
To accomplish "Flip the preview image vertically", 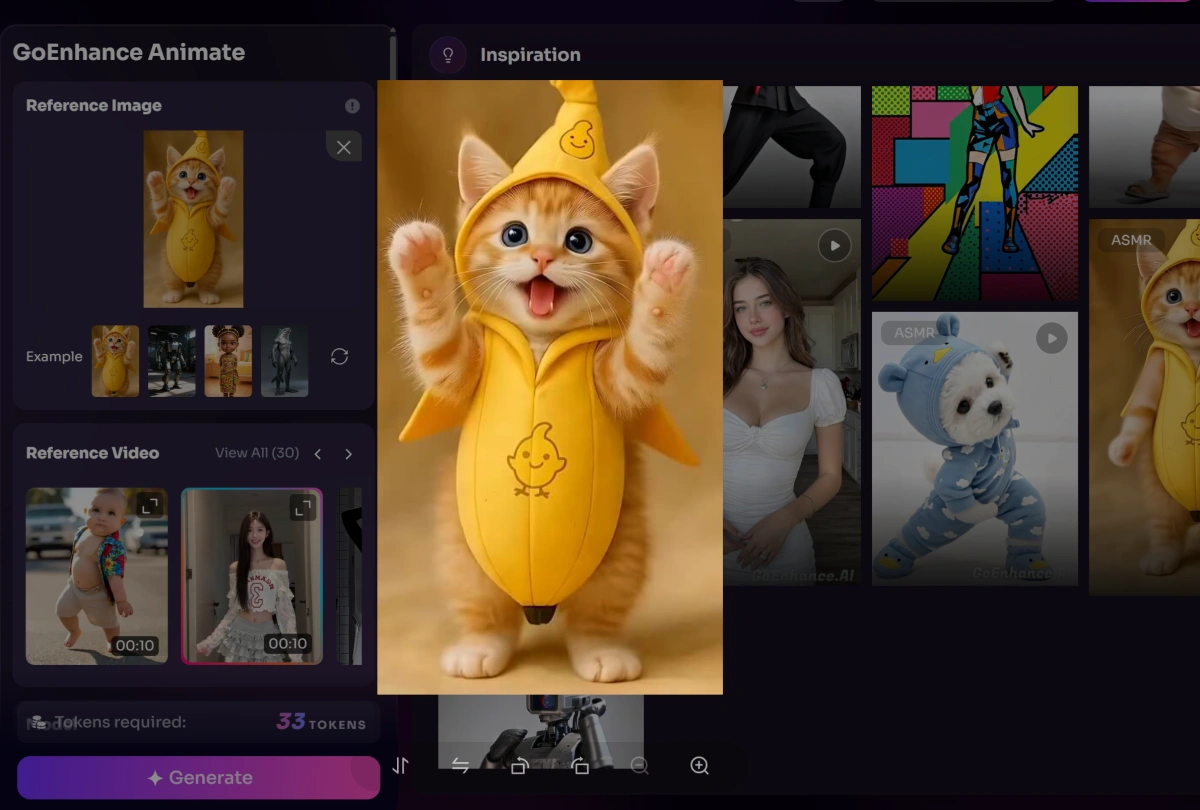I will 400,766.
